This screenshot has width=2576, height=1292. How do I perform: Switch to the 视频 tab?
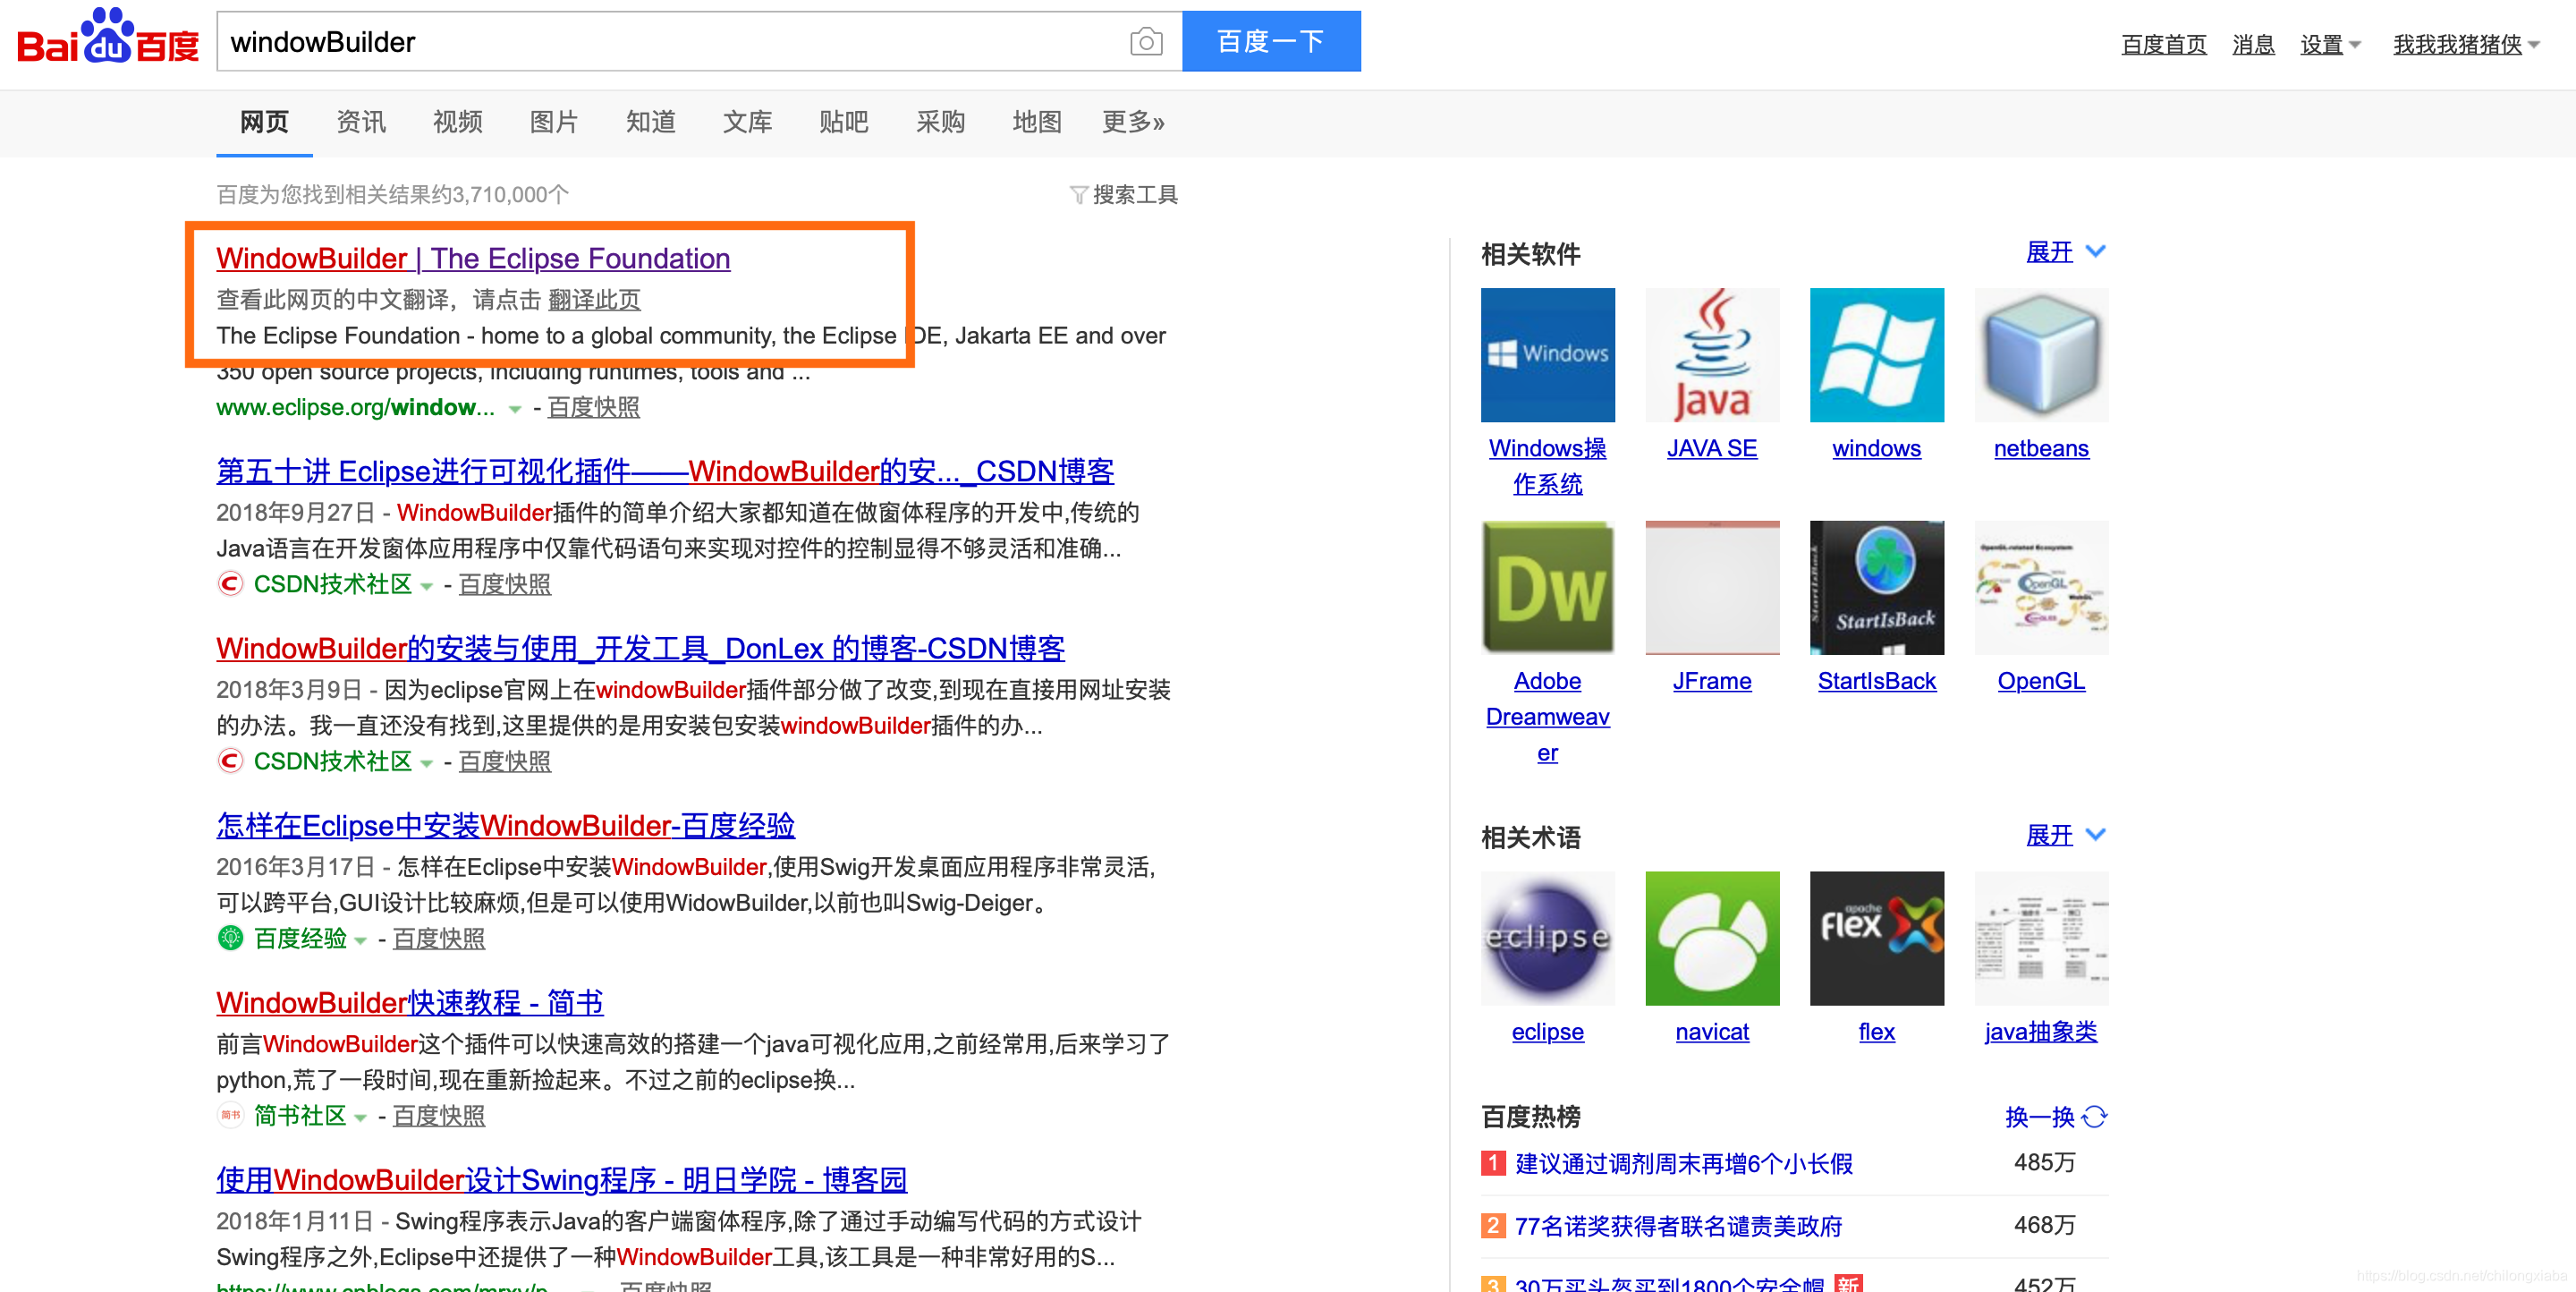click(458, 122)
